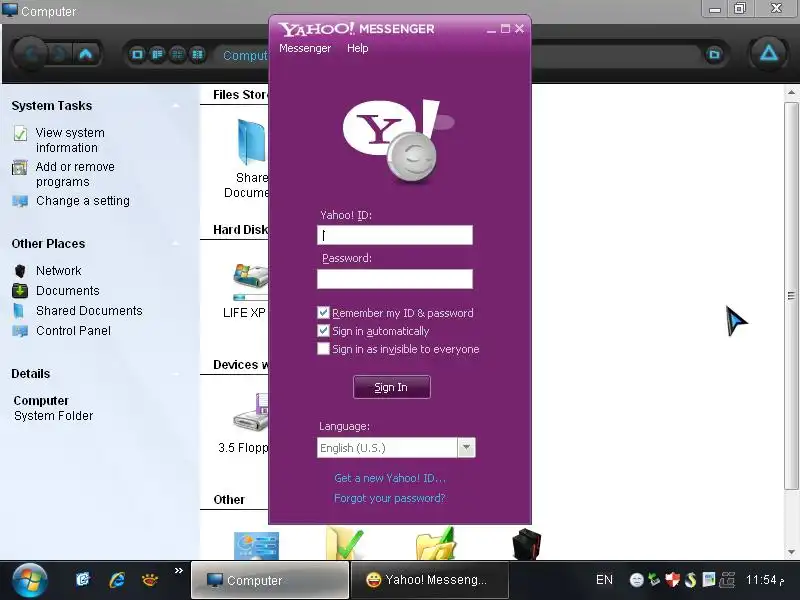800x600 pixels.
Task: Open Forgot your password? link
Action: pyautogui.click(x=389, y=498)
